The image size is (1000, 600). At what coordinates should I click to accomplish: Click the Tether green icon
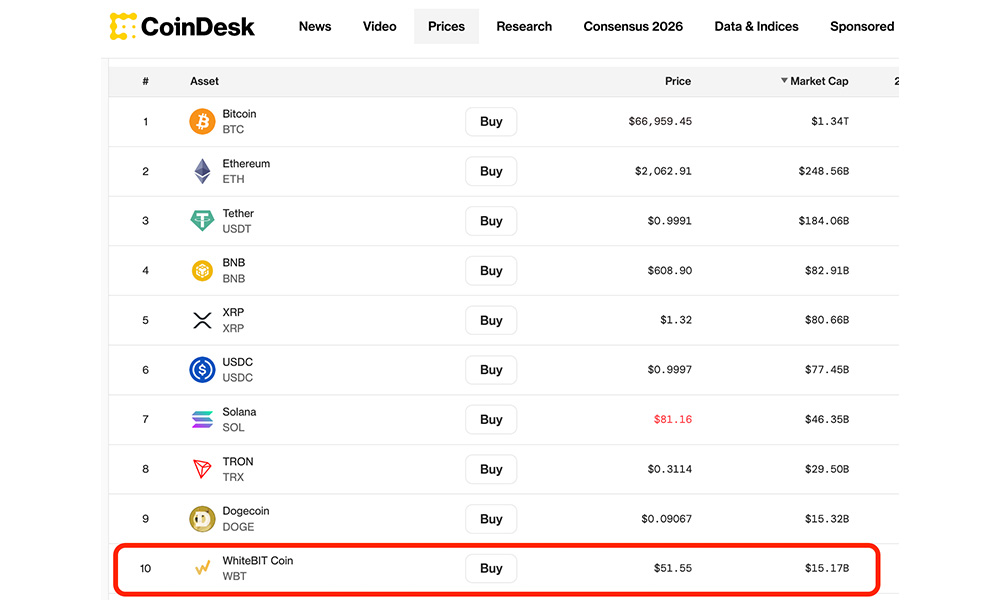pos(202,221)
